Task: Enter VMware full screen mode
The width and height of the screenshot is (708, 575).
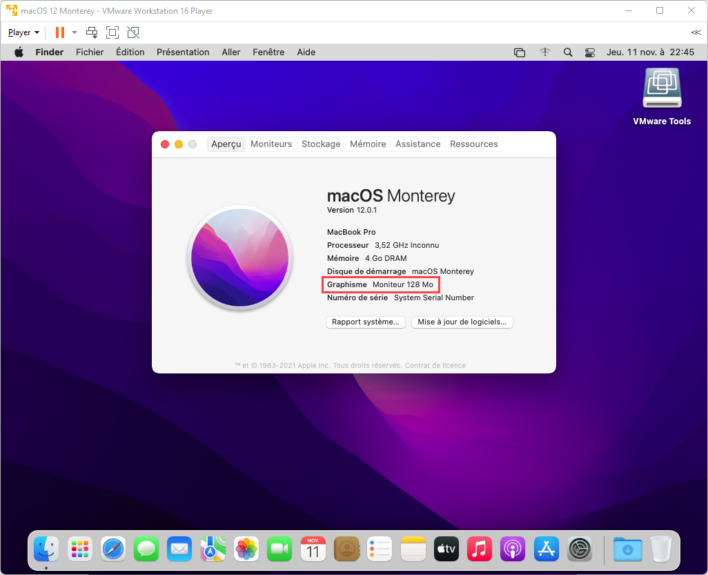Action: tap(112, 32)
